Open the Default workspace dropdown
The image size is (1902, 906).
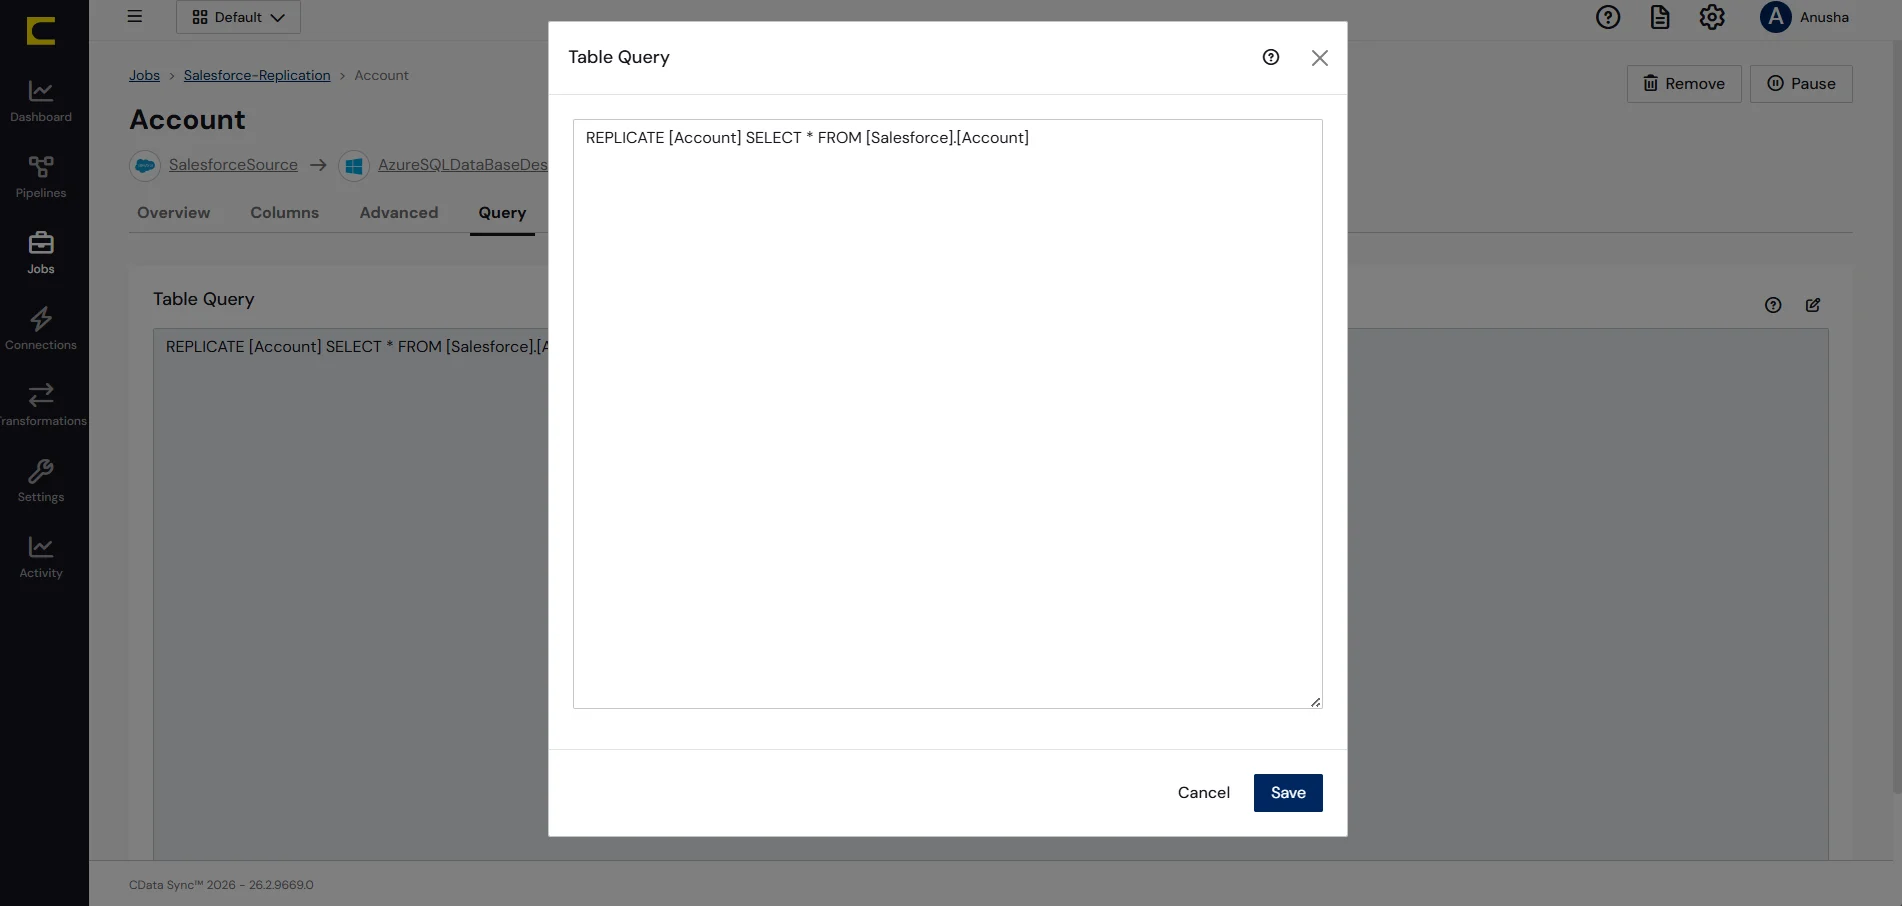tap(238, 17)
